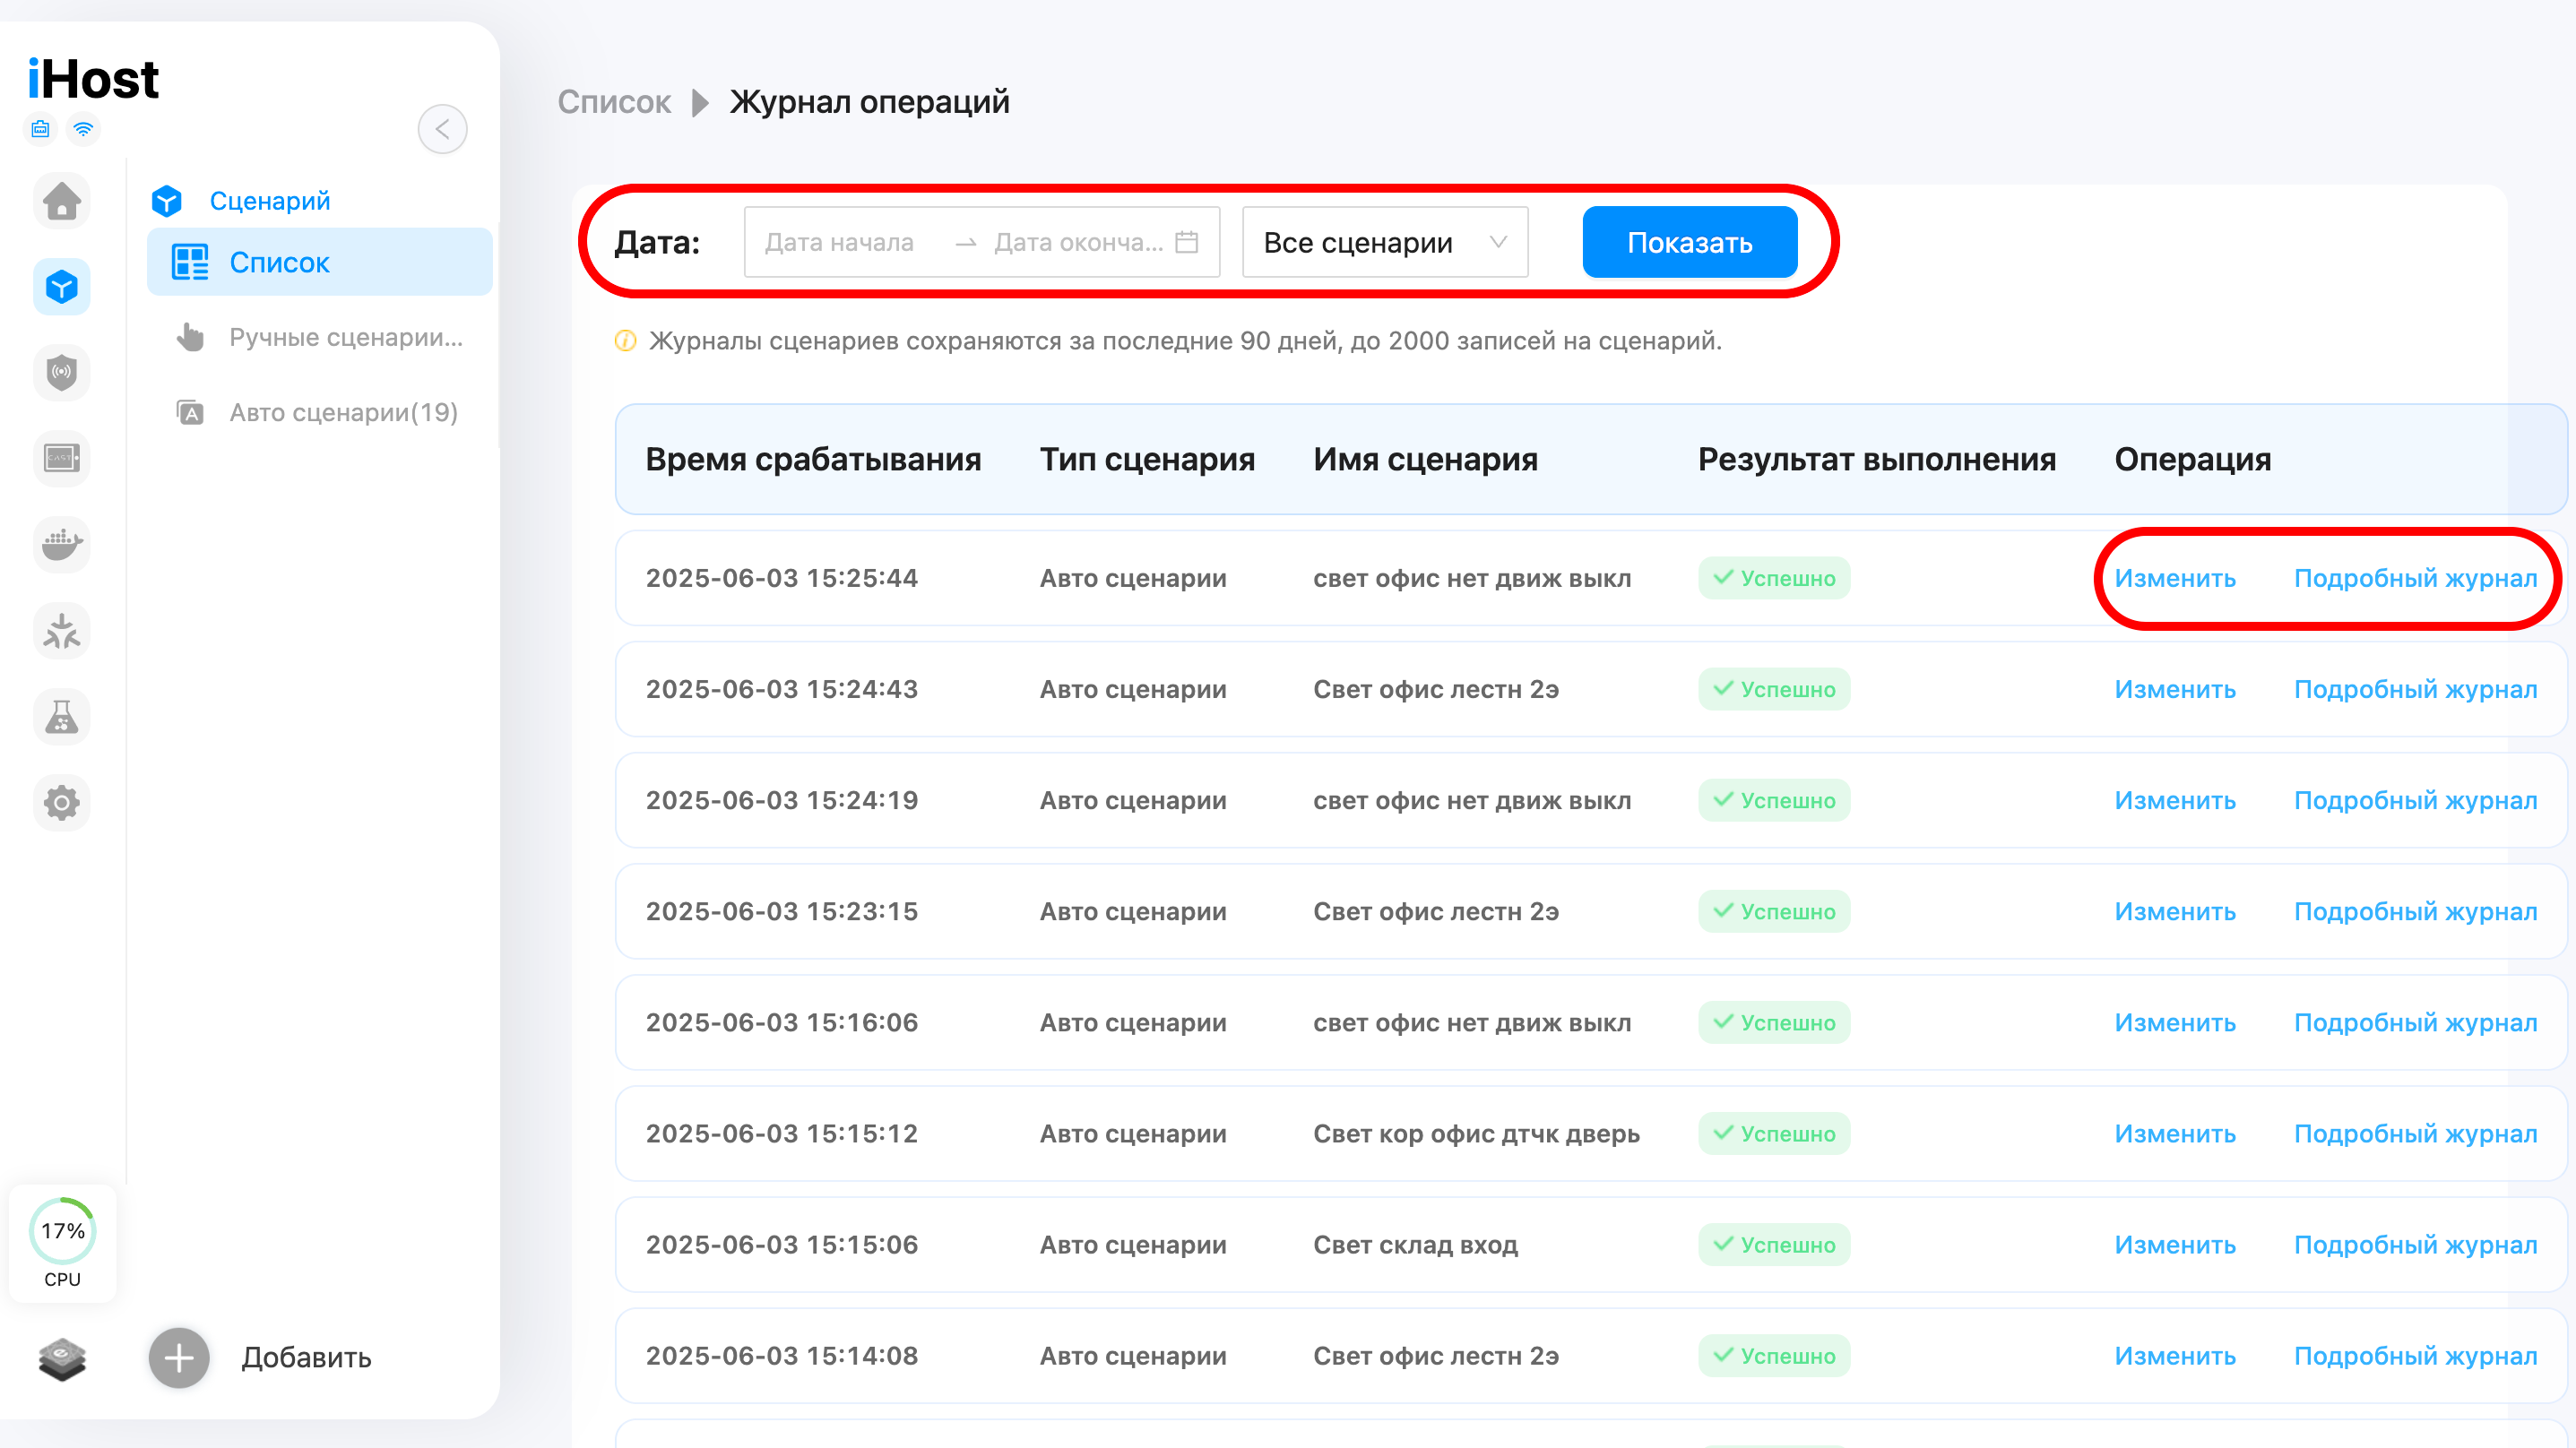Select the blue Scenes cube sidebar icon
Screen dimensions: 2576x1448
click(62, 287)
